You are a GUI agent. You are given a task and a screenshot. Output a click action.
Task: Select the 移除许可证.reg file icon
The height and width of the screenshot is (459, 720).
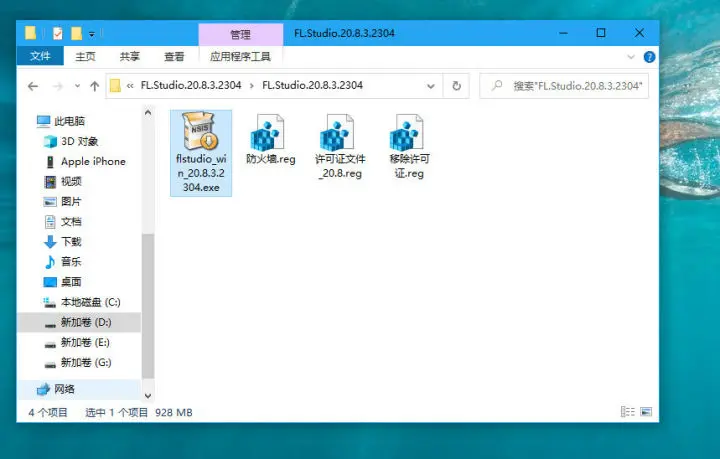click(406, 133)
